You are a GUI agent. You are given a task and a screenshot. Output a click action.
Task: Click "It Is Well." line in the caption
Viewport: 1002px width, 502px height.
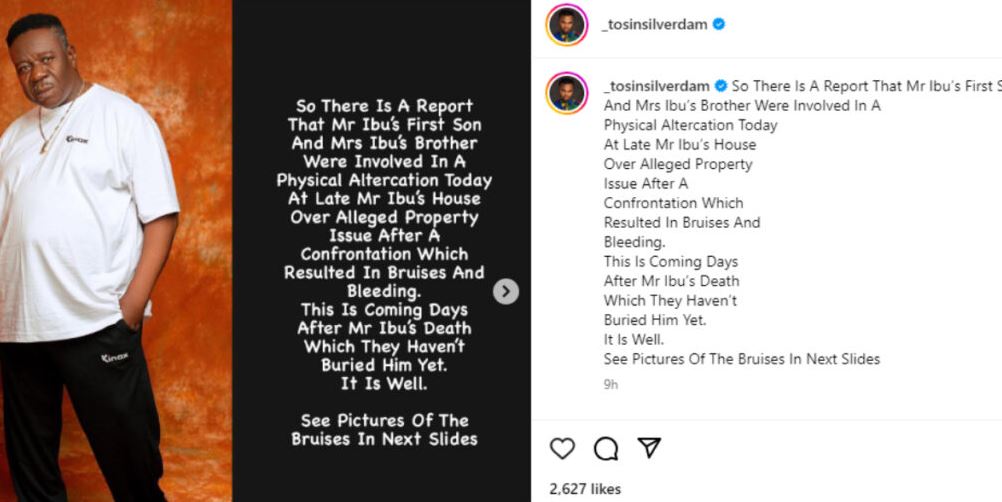(634, 339)
